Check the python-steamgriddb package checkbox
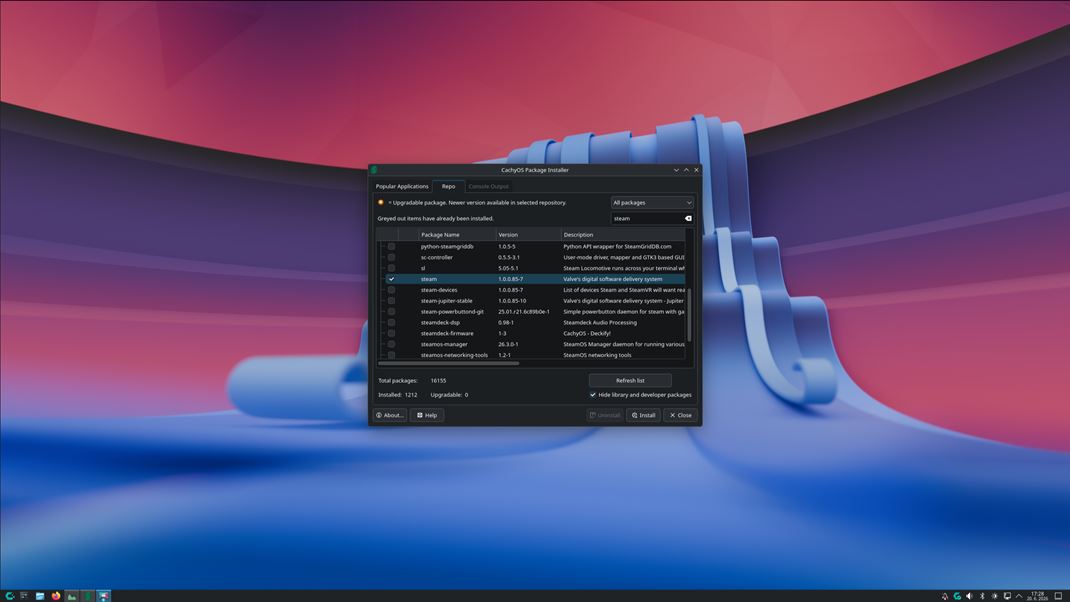Viewport: 1070px width, 602px height. point(392,246)
